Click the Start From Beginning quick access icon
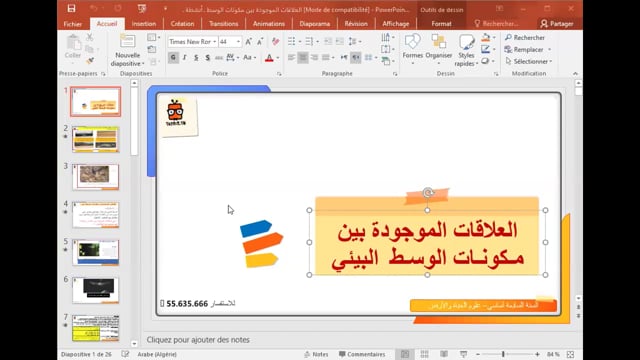The height and width of the screenshot is (360, 640). 142,9
